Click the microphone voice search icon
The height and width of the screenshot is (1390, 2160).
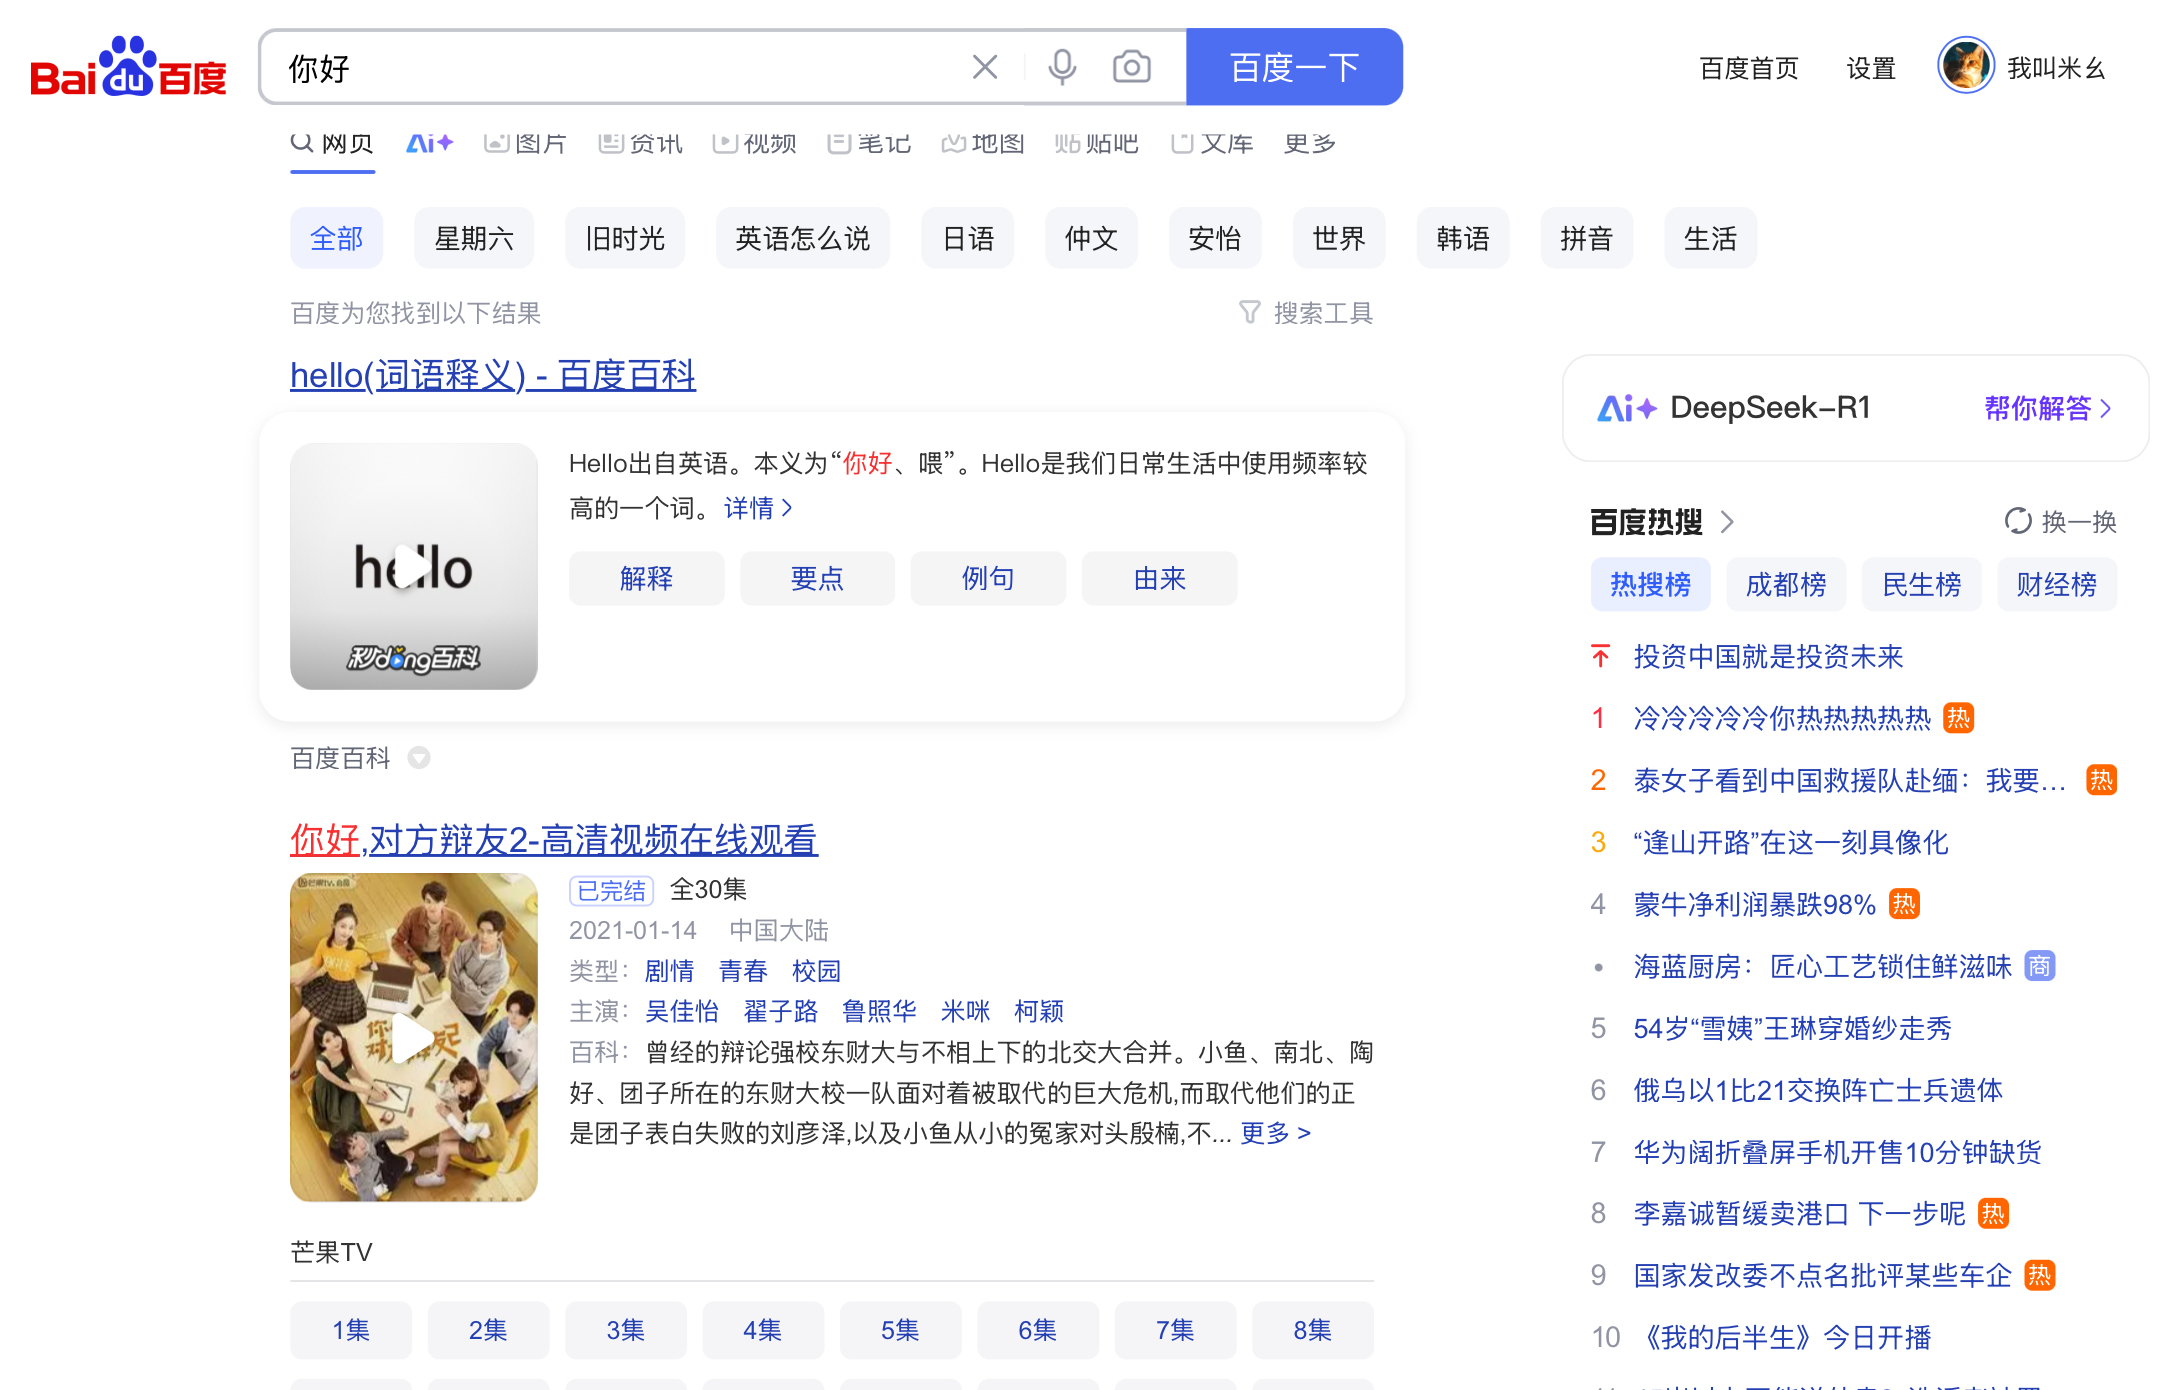coord(1062,67)
